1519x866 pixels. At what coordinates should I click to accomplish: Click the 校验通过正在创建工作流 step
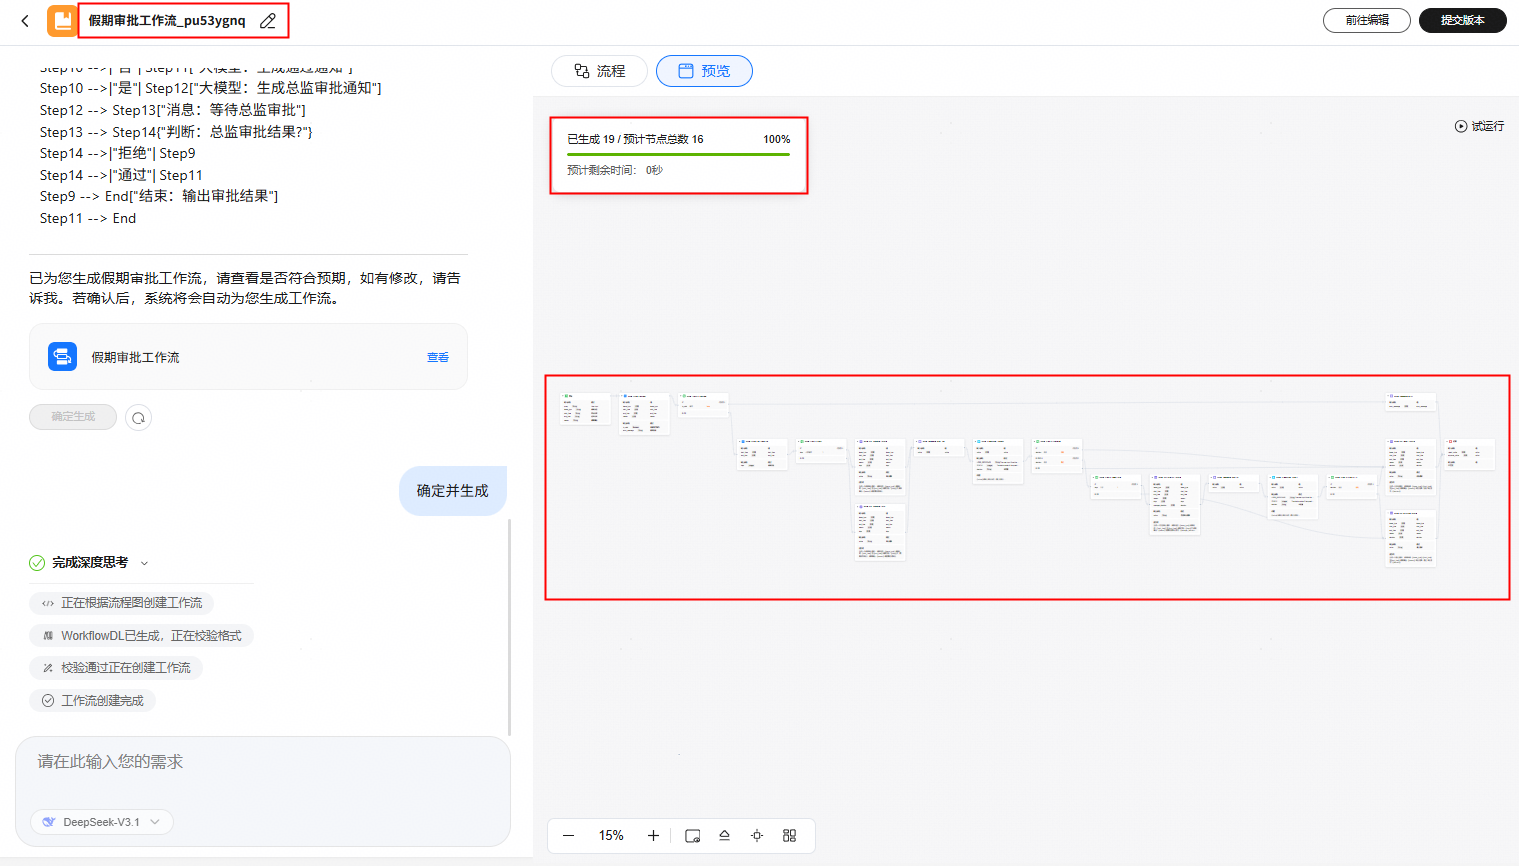click(x=116, y=668)
